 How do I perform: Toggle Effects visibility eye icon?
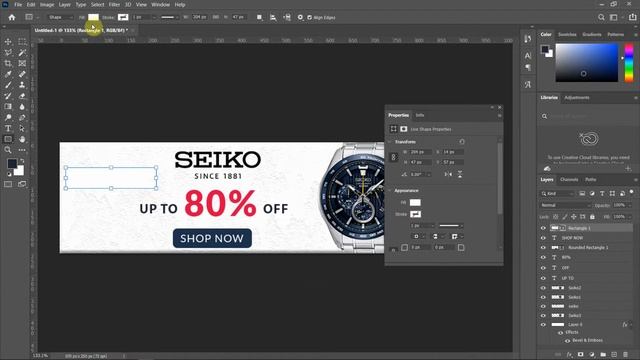pyautogui.click(x=560, y=333)
